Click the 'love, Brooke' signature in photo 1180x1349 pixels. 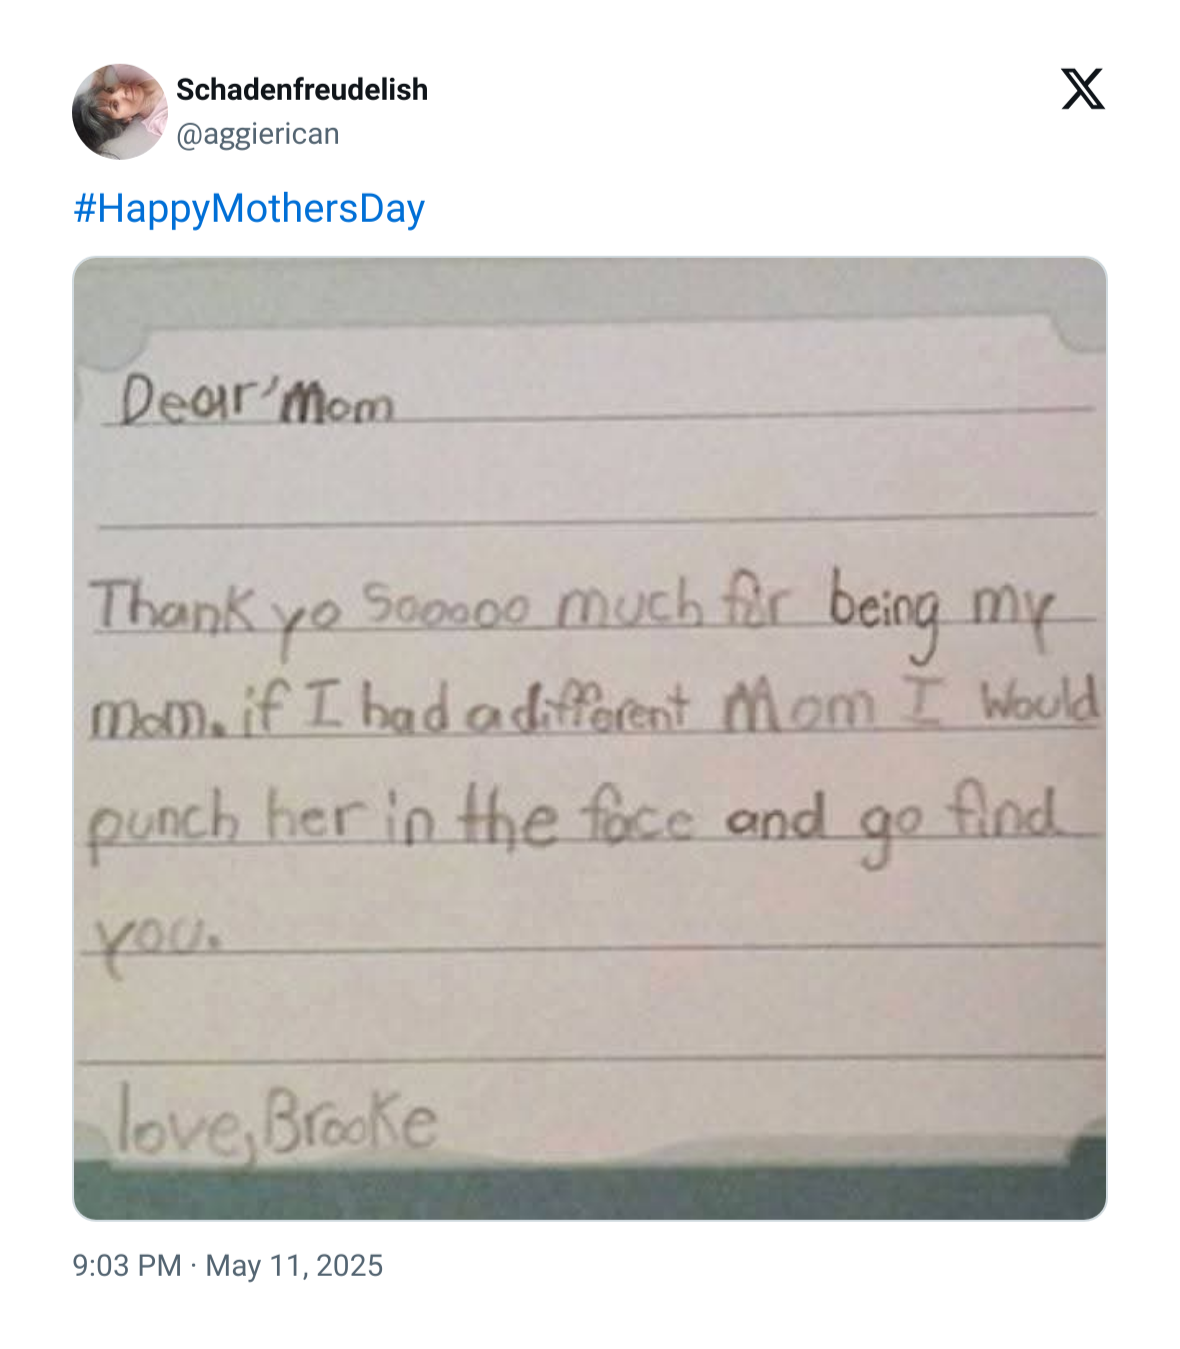(277, 1119)
